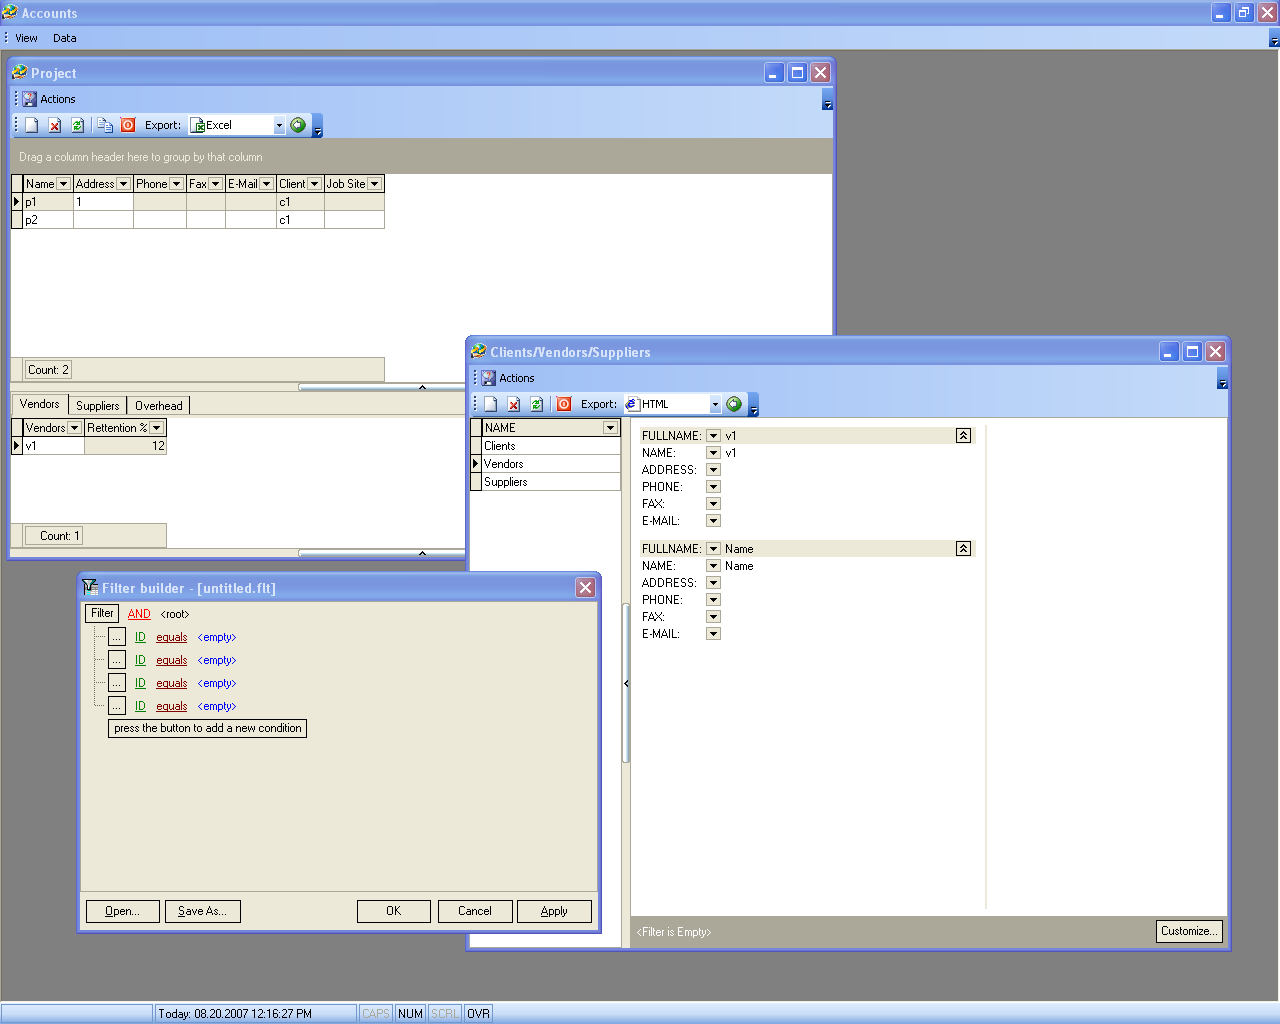1280x1024 pixels.
Task: Click green export arrow in Clients/Vendors/Suppliers toolbar
Action: coord(734,404)
